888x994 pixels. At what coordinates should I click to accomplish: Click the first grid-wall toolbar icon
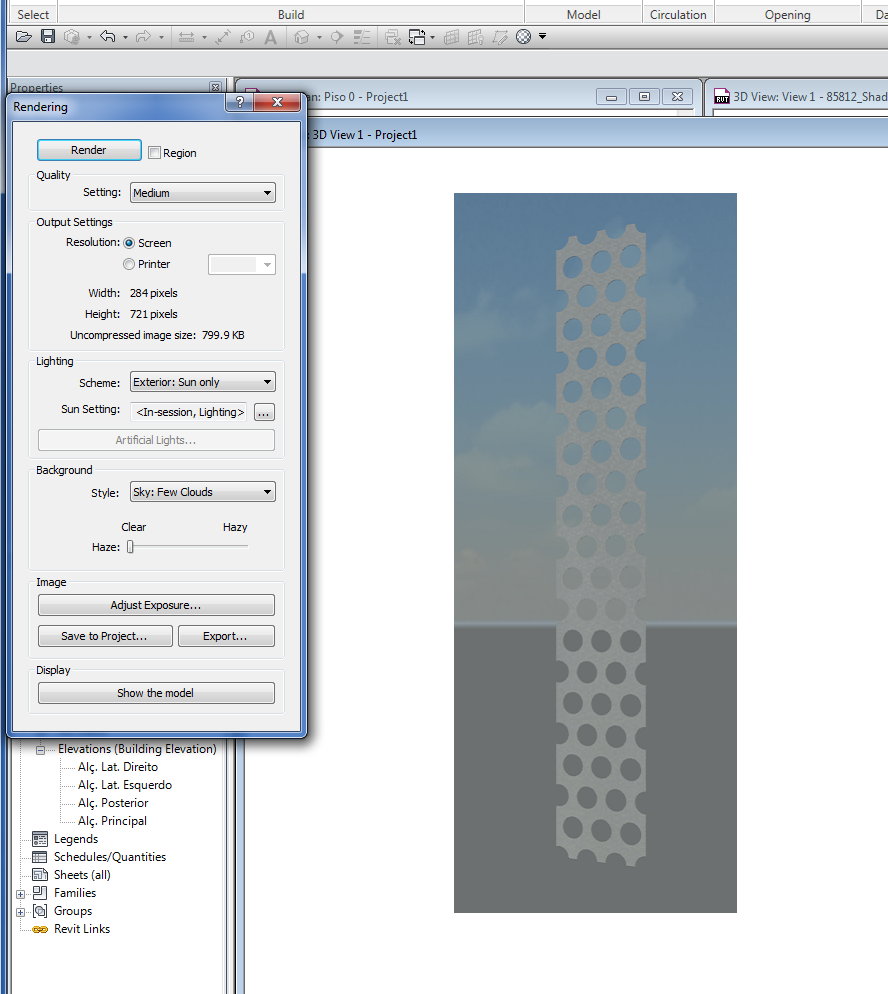451,37
